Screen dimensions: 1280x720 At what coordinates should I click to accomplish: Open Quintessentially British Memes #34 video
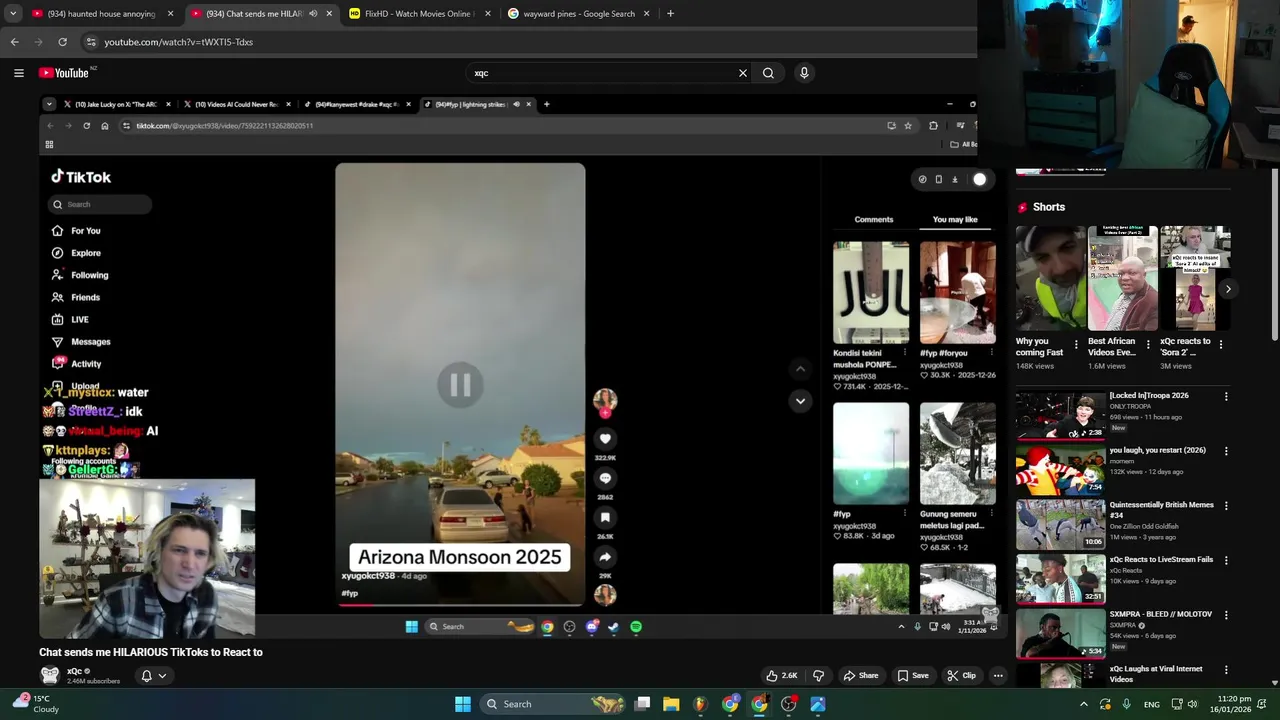tap(1060, 524)
